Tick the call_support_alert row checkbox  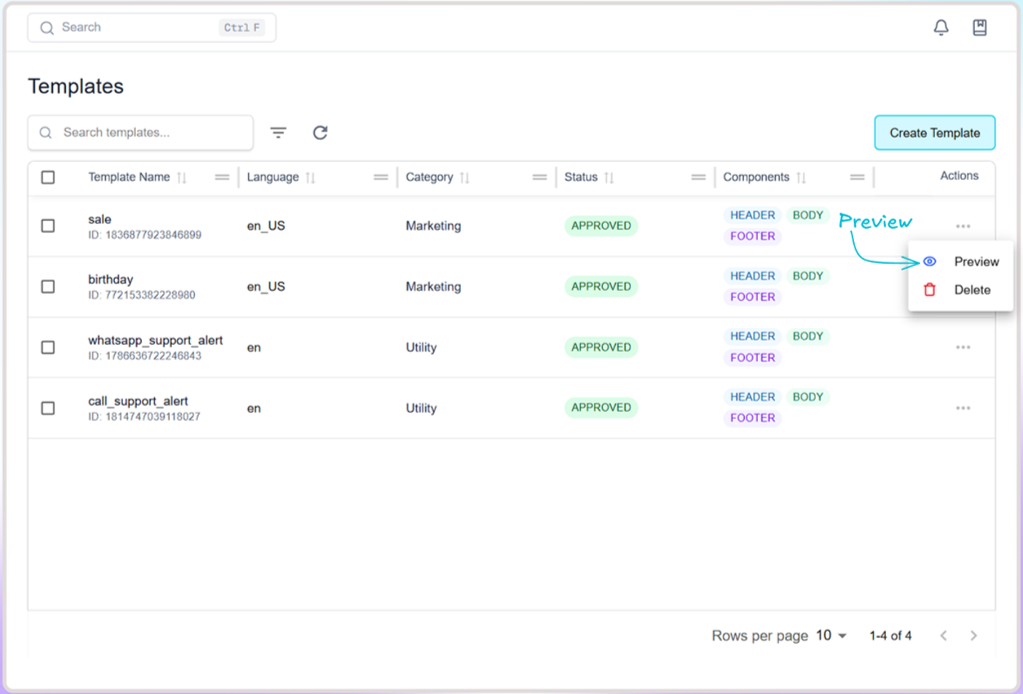(x=48, y=408)
